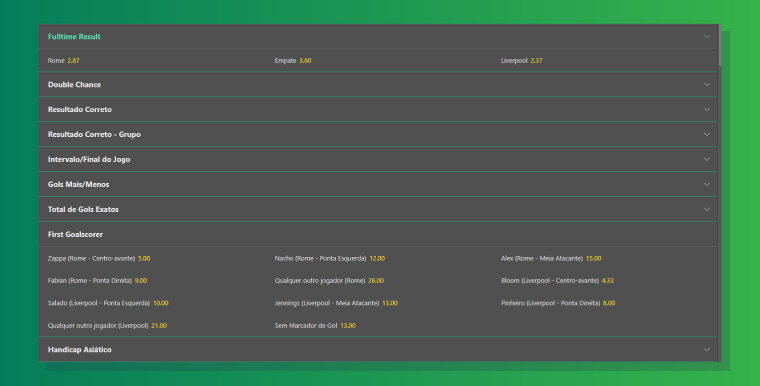Select Nacho first goalscorer at 12.00
The height and width of the screenshot is (386, 760).
click(x=330, y=258)
